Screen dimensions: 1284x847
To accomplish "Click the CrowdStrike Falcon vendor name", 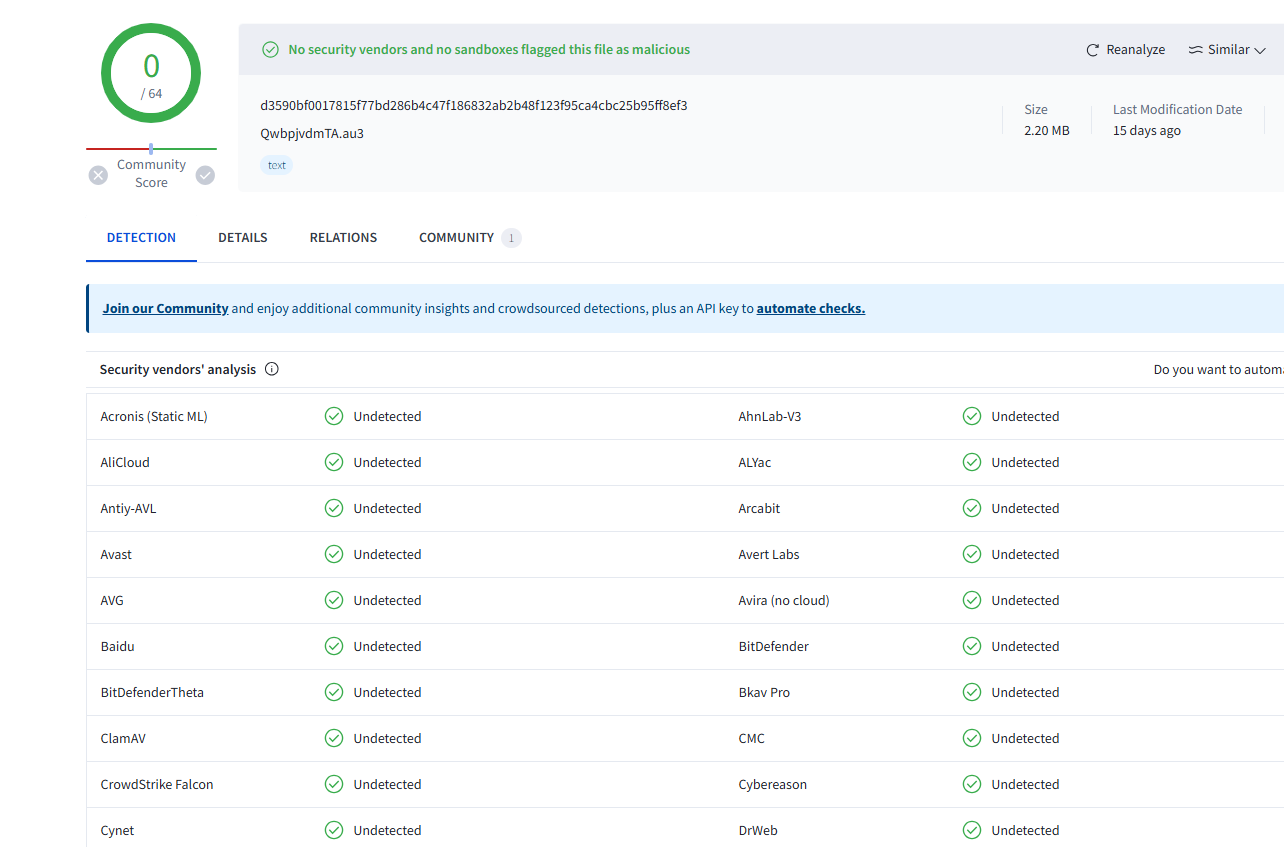I will (x=157, y=785).
